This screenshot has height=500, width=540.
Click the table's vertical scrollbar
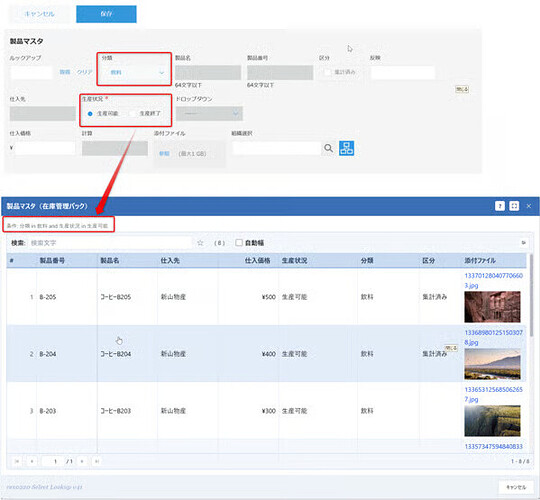pos(531,295)
